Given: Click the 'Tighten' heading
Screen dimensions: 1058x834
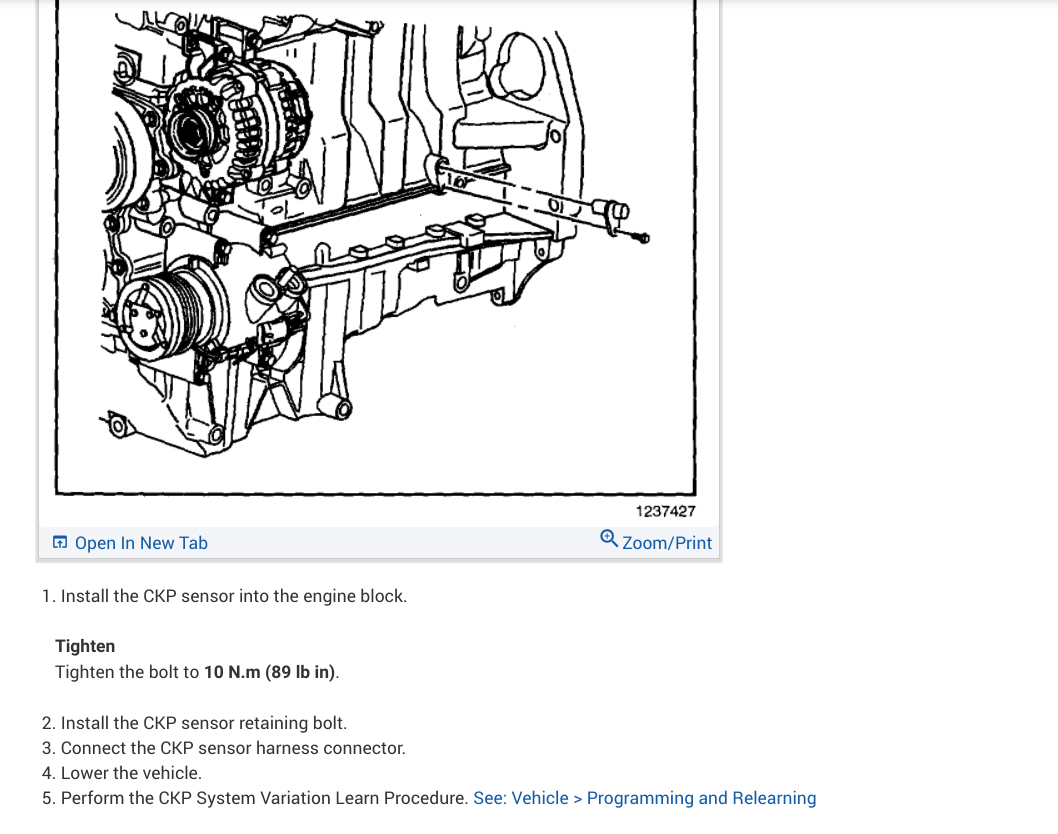Looking at the screenshot, I should click(x=85, y=646).
